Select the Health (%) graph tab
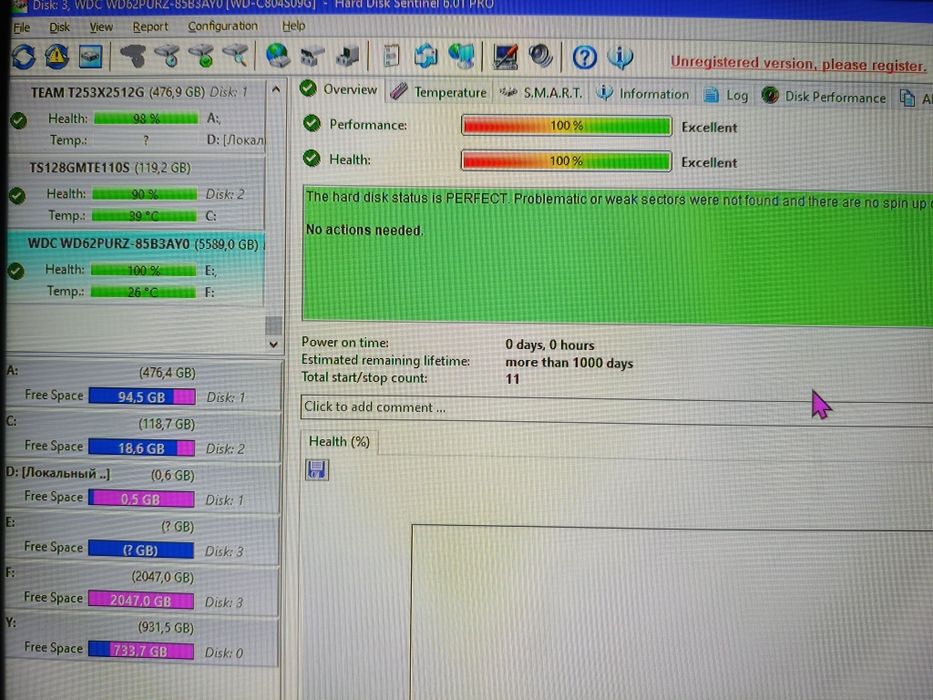Viewport: 933px width, 700px height. (x=339, y=442)
